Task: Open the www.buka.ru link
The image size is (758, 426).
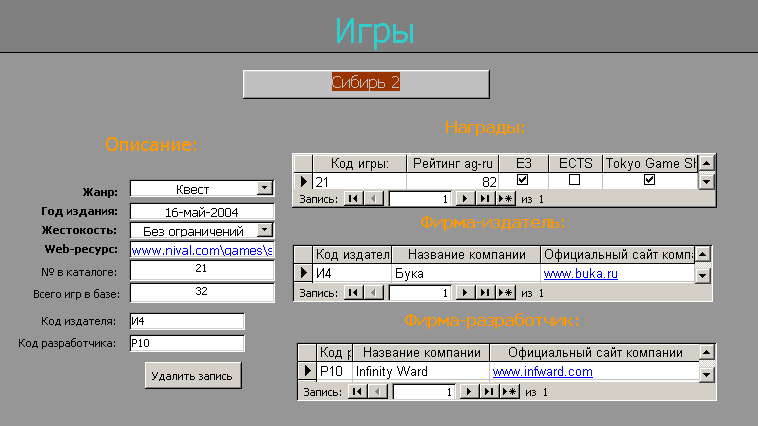Action: [581, 274]
